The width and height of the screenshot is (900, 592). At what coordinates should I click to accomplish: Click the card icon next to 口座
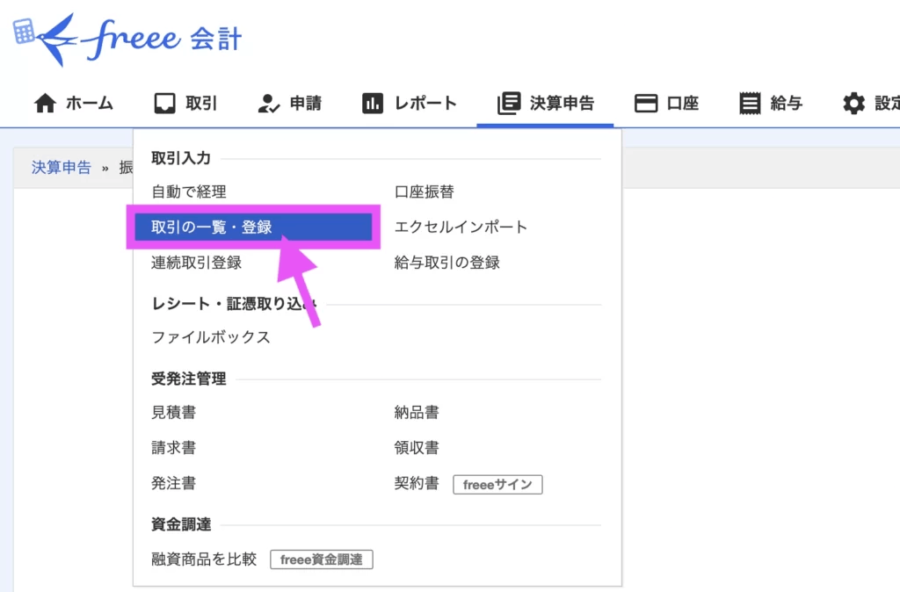pyautogui.click(x=646, y=103)
